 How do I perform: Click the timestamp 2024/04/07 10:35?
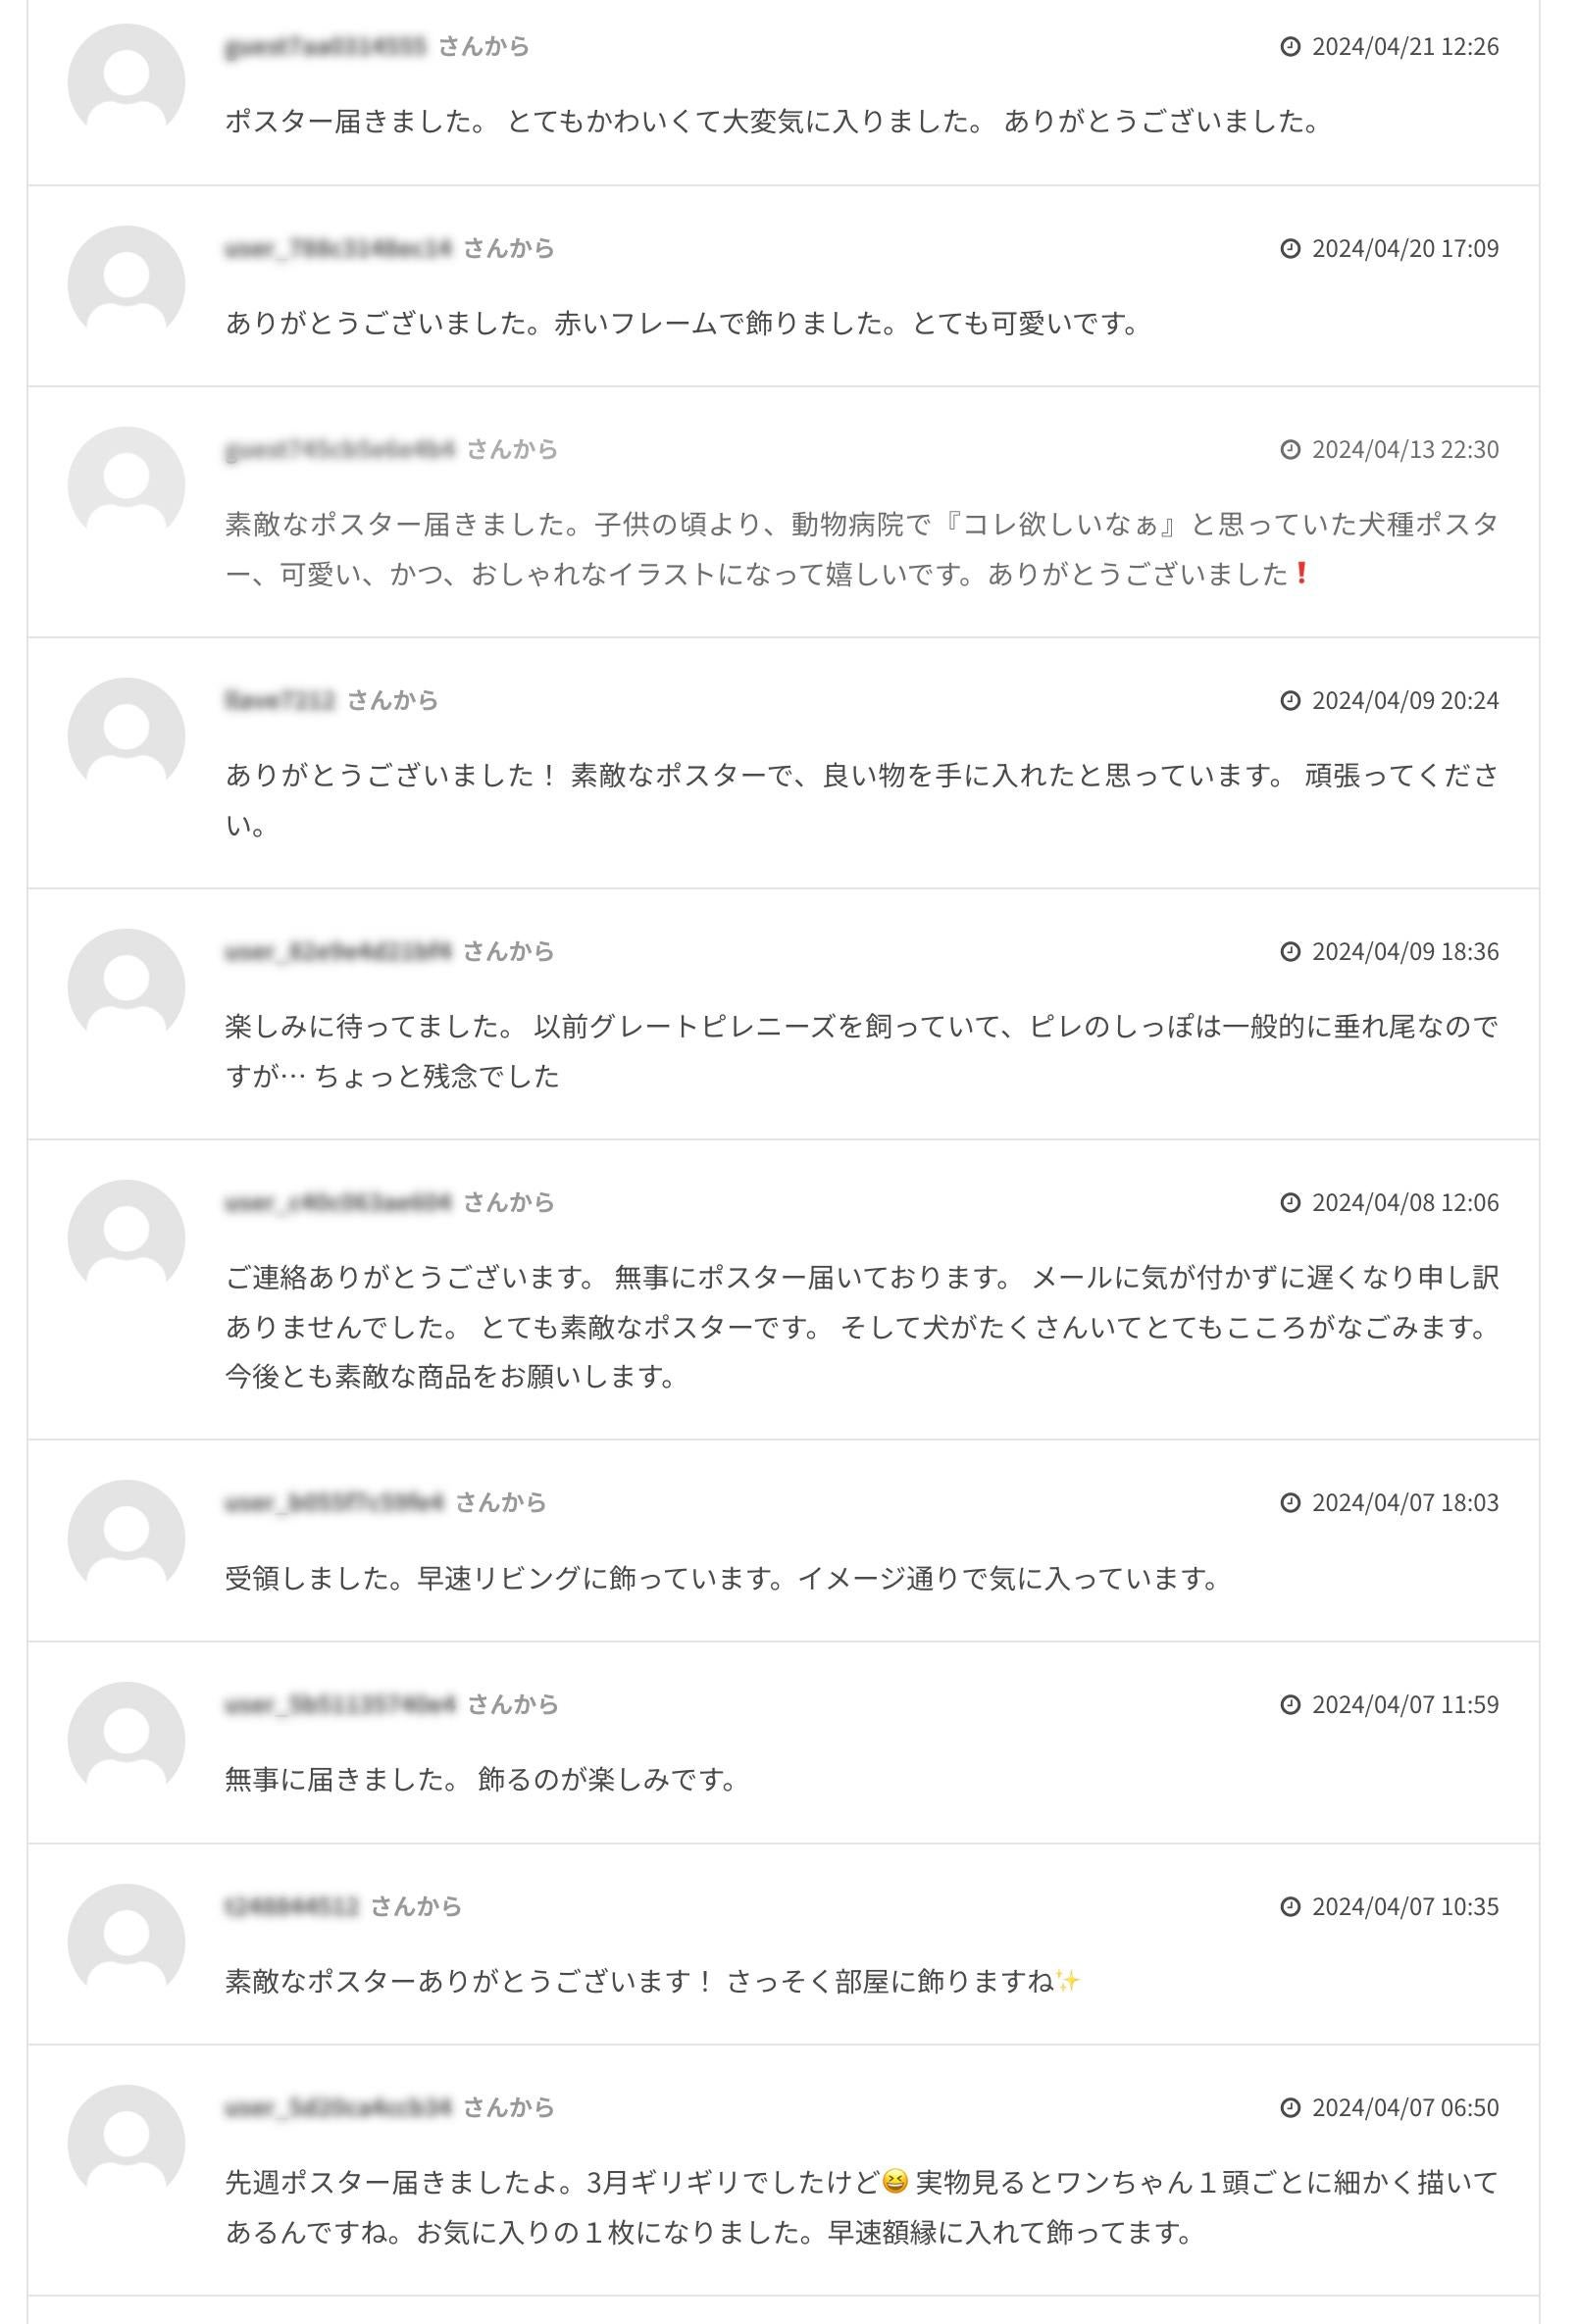pos(1404,1906)
